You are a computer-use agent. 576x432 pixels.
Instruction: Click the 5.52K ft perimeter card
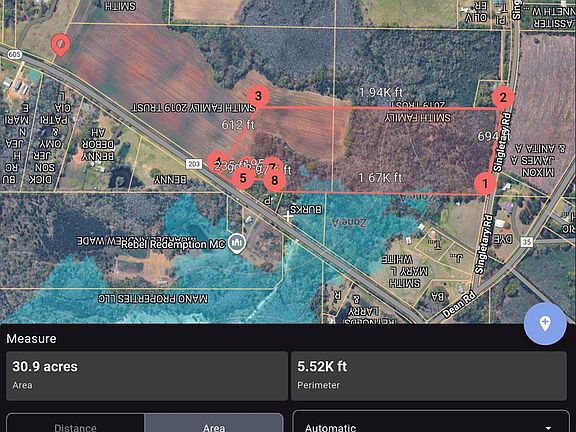click(429, 376)
